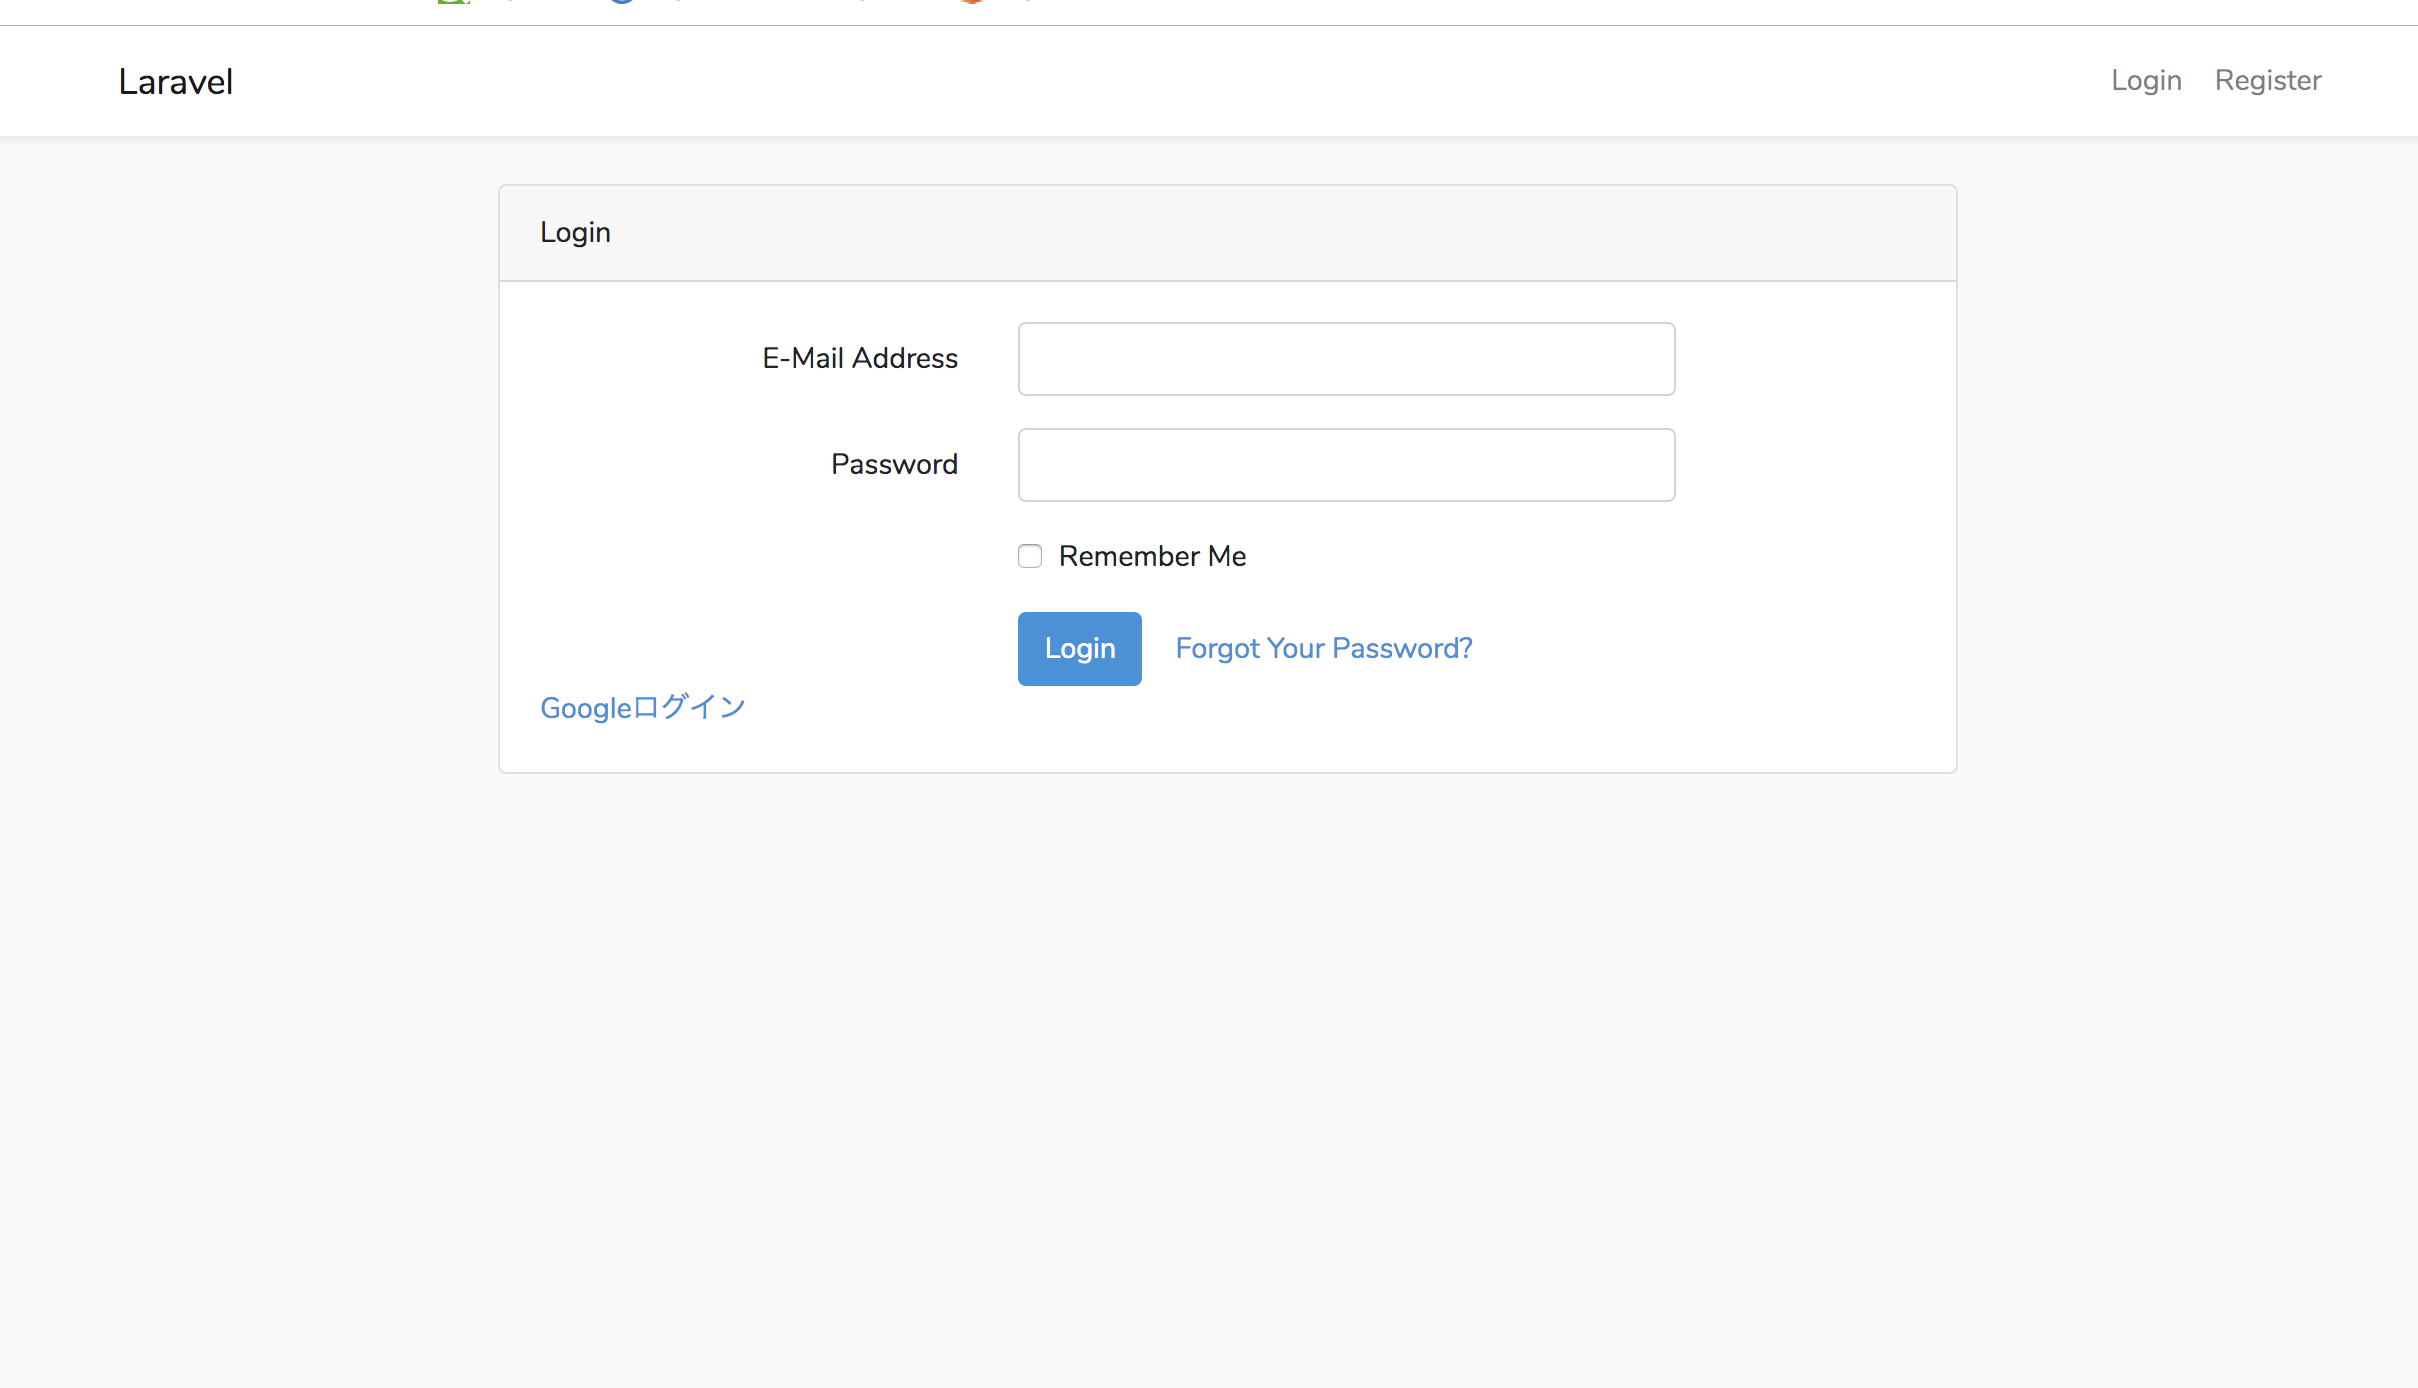Click inside the password text box
Viewport: 2418px width, 1388px height.
pos(1345,464)
